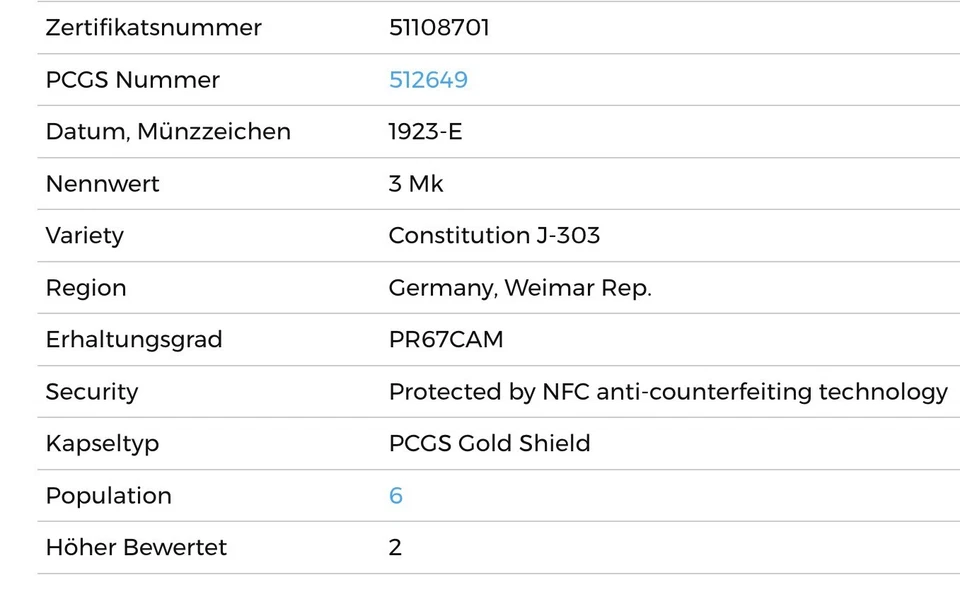The width and height of the screenshot is (960, 604).
Task: Click the PCGS Gold Shield holder value
Action: [x=489, y=444]
